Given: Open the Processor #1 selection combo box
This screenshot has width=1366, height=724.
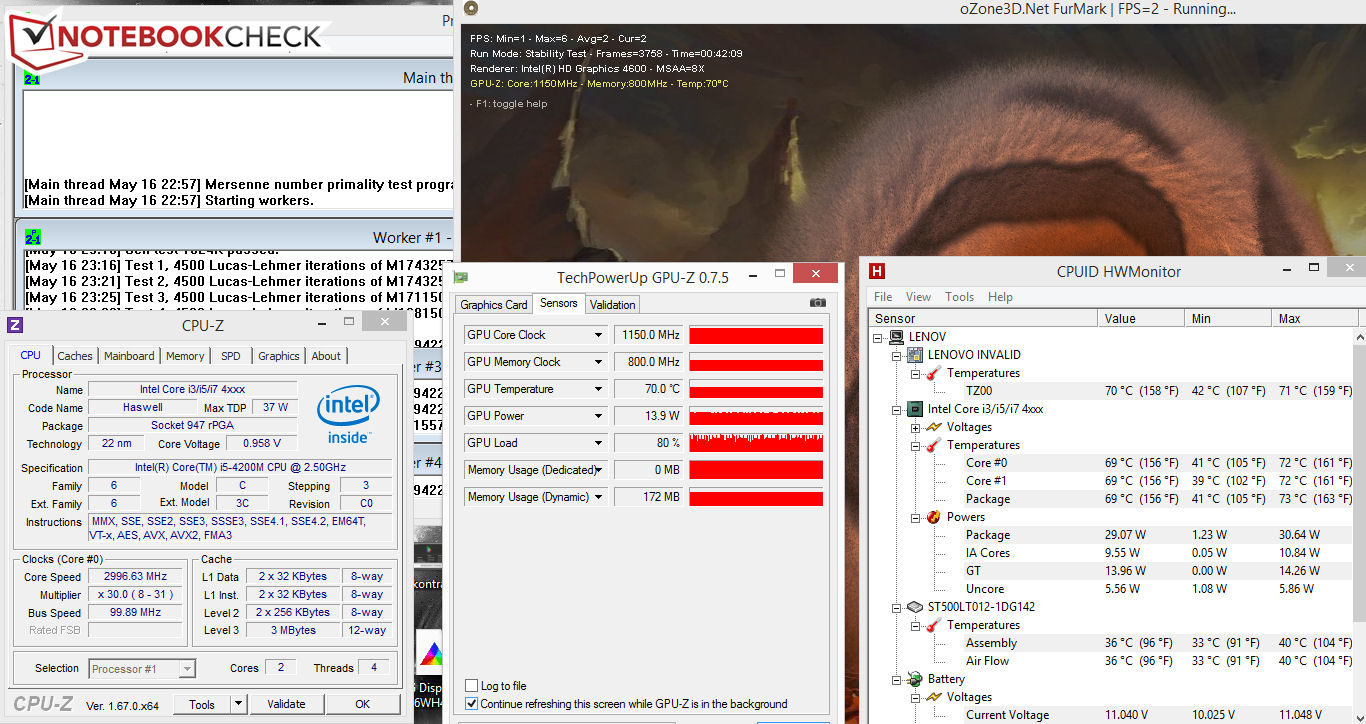Looking at the screenshot, I should coord(141,669).
